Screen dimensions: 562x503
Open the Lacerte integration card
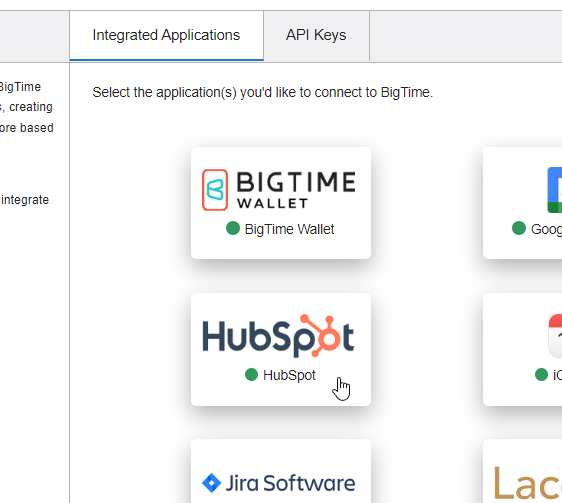tap(523, 471)
